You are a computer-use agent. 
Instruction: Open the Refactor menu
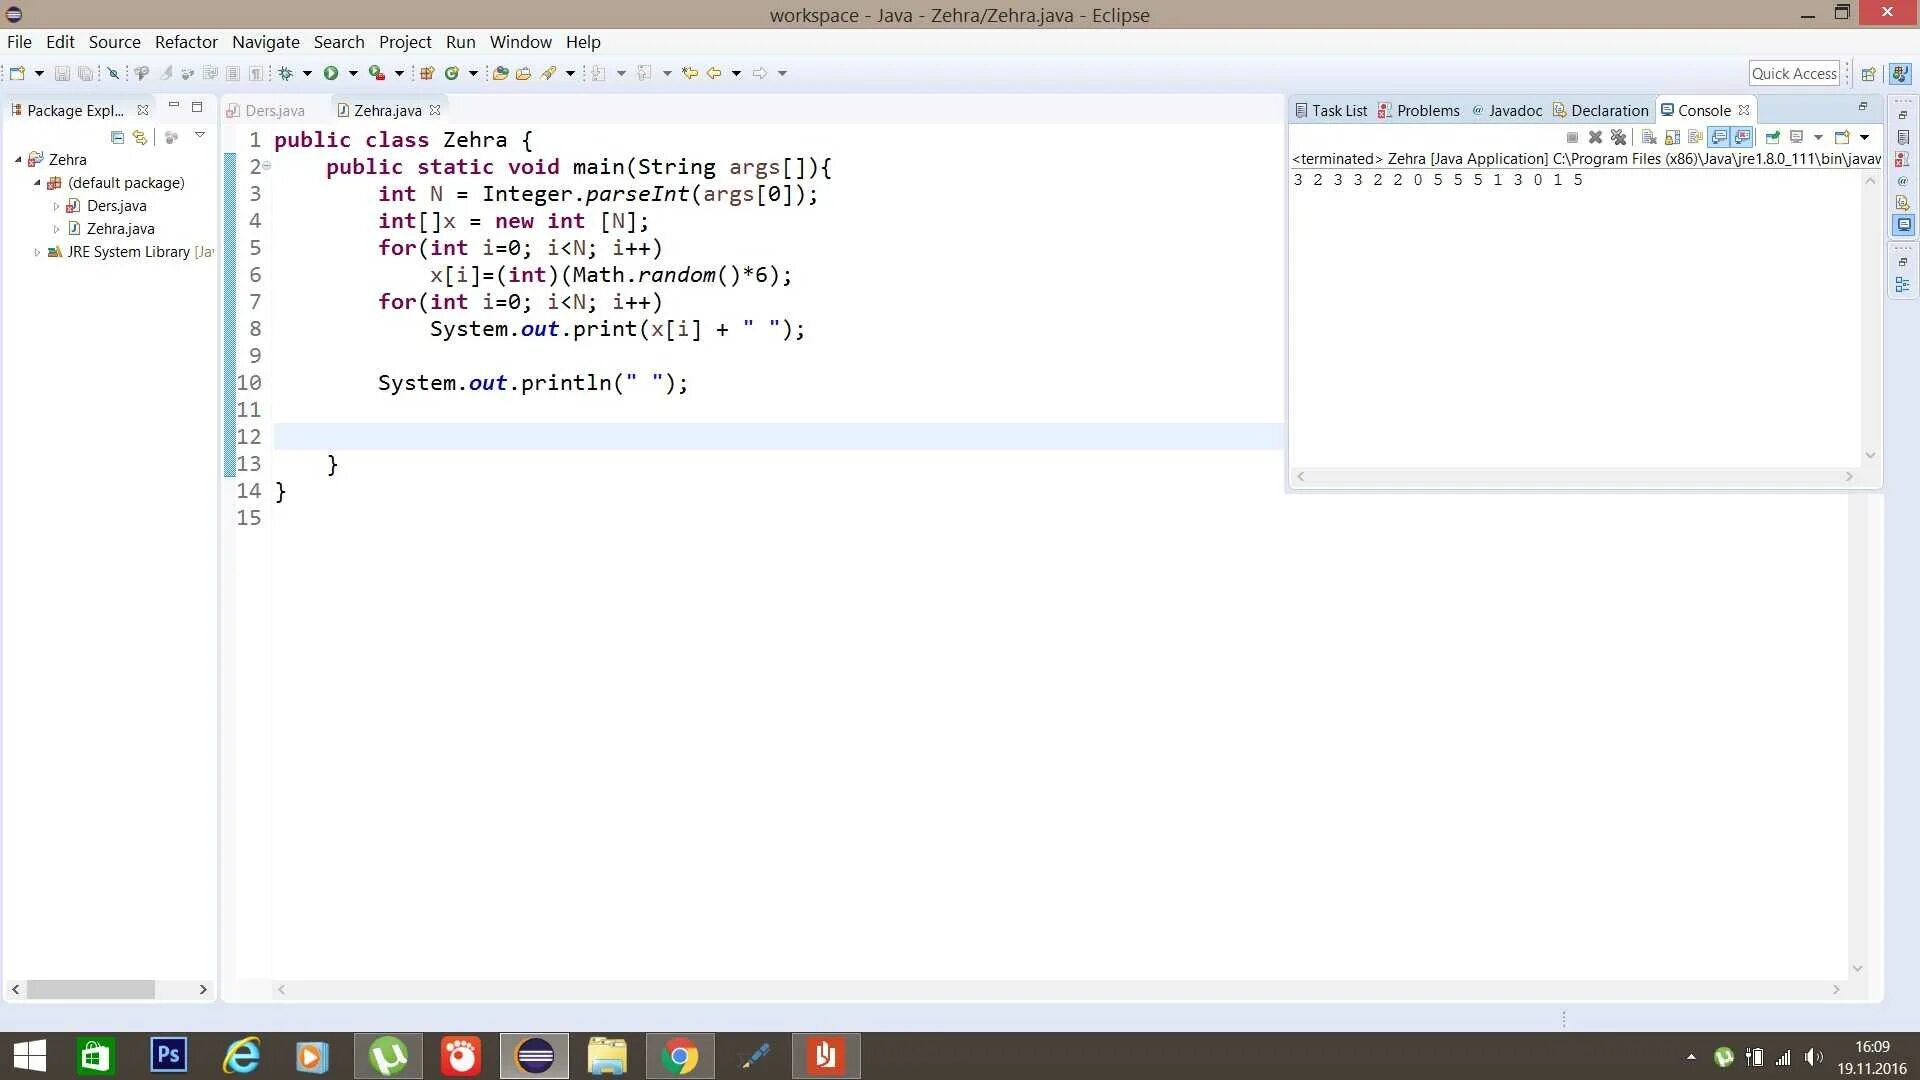pos(186,42)
